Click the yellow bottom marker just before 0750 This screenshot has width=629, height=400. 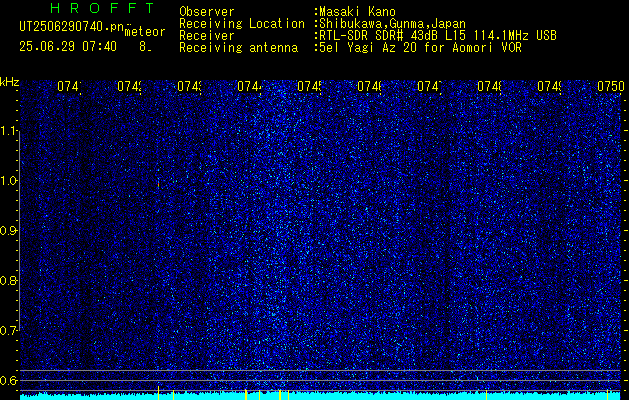(607, 394)
